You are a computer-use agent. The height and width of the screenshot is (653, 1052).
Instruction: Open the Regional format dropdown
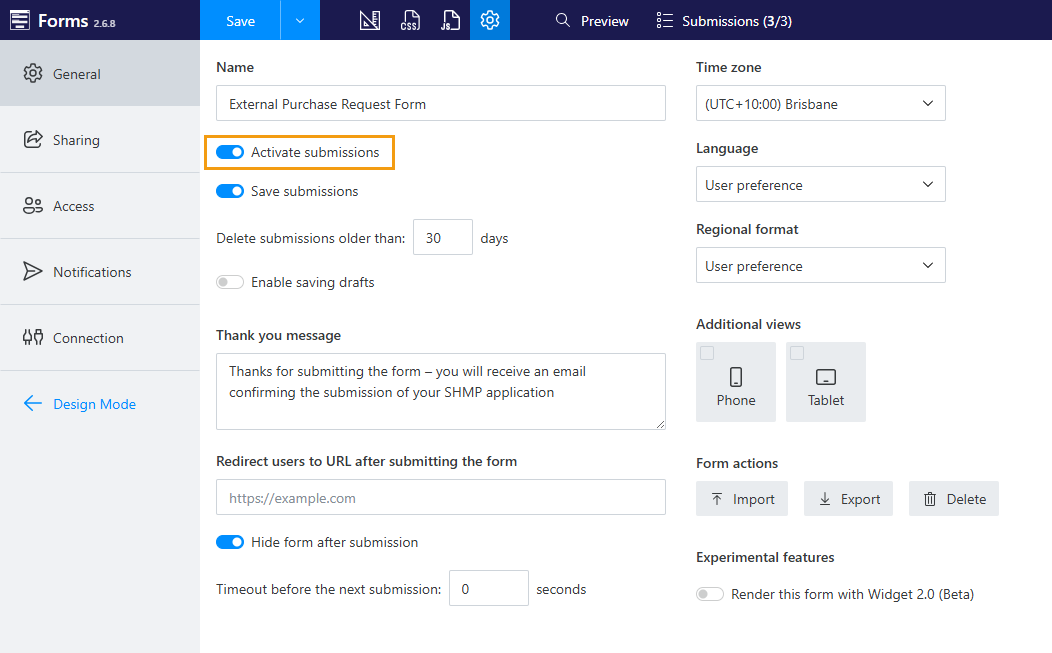point(820,266)
